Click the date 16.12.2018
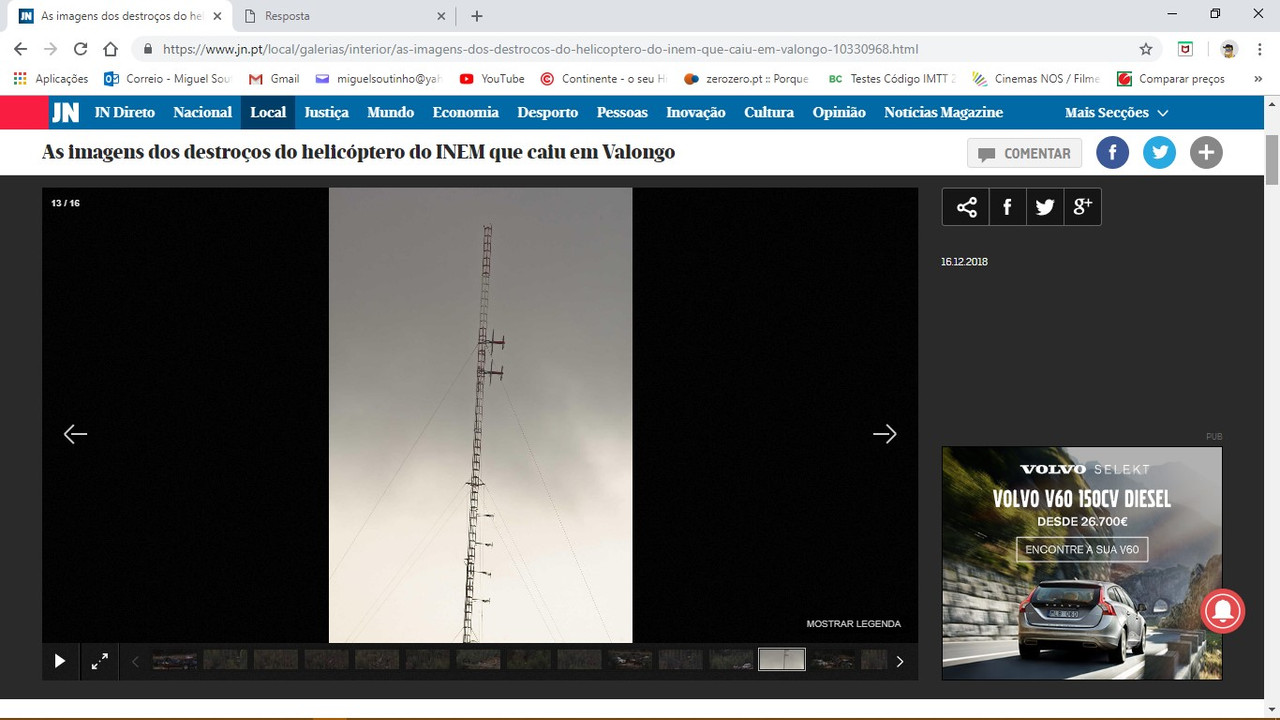 (x=964, y=262)
